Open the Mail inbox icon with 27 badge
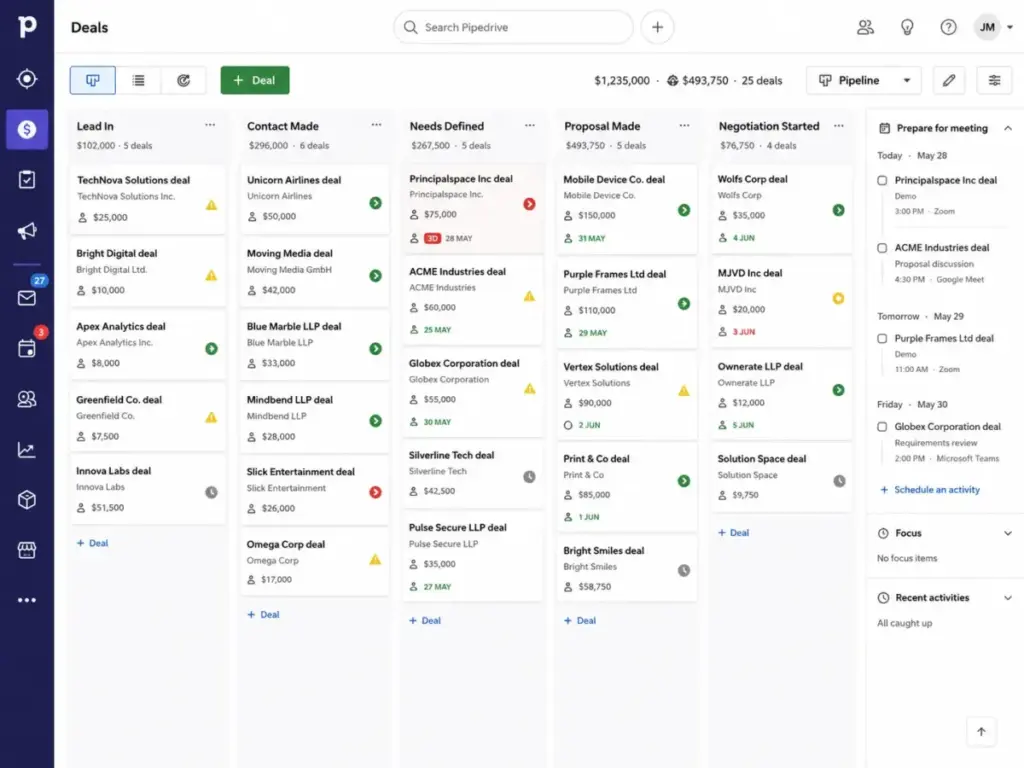 pyautogui.click(x=27, y=298)
